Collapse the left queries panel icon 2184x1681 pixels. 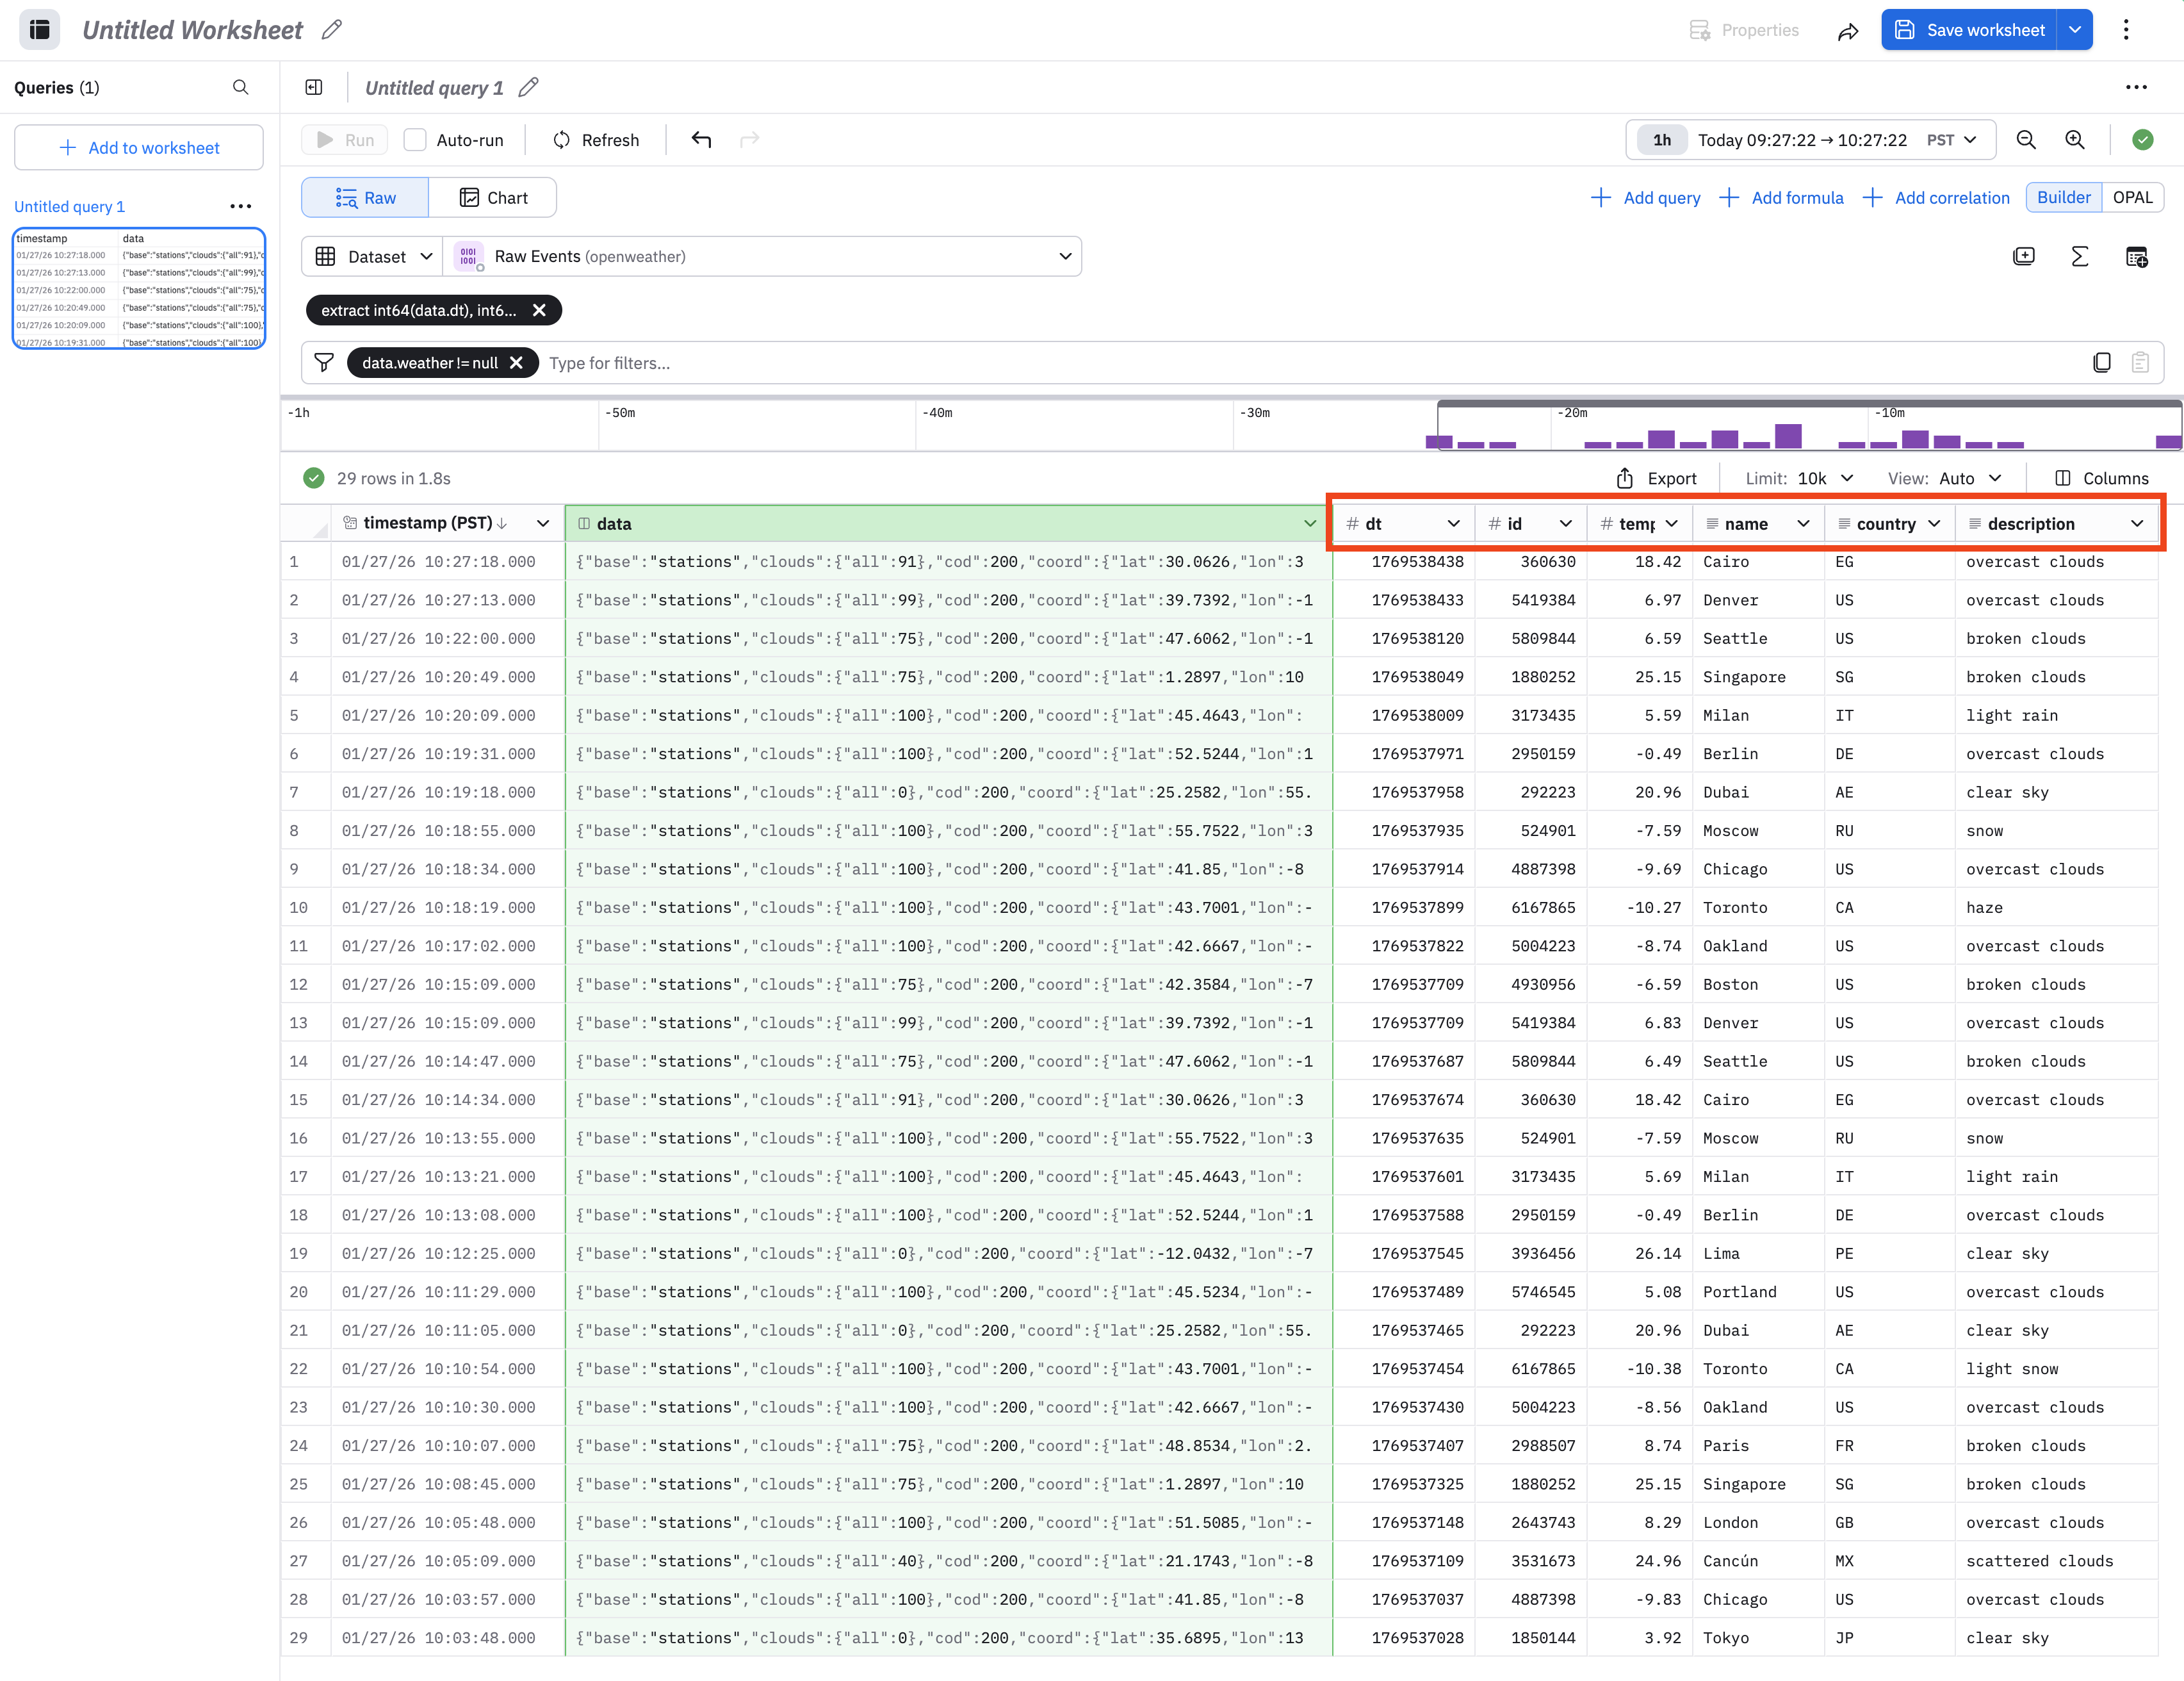314,87
